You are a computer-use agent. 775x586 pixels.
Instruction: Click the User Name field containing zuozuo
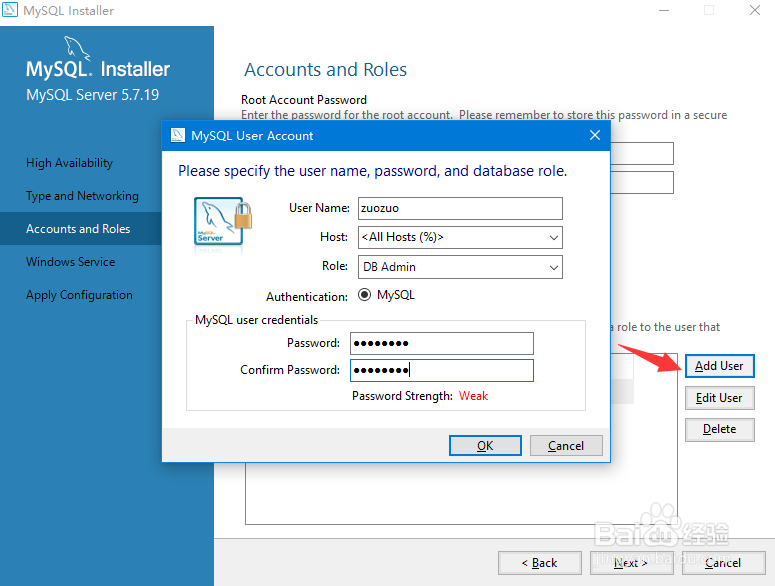[460, 209]
